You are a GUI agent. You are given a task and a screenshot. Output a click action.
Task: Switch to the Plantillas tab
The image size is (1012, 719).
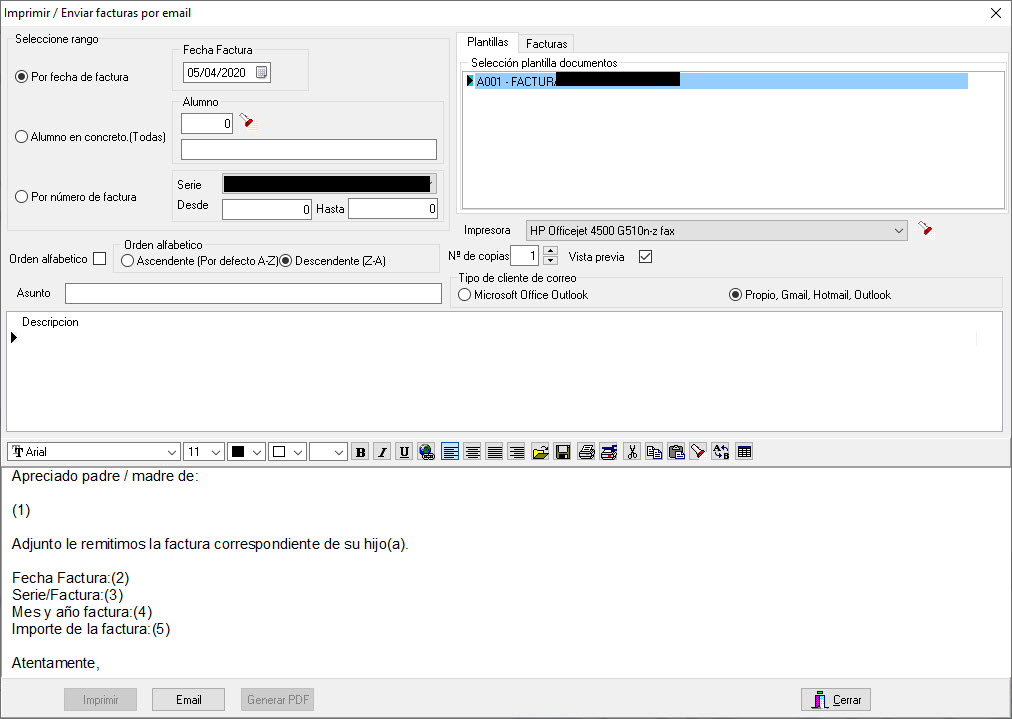point(487,42)
